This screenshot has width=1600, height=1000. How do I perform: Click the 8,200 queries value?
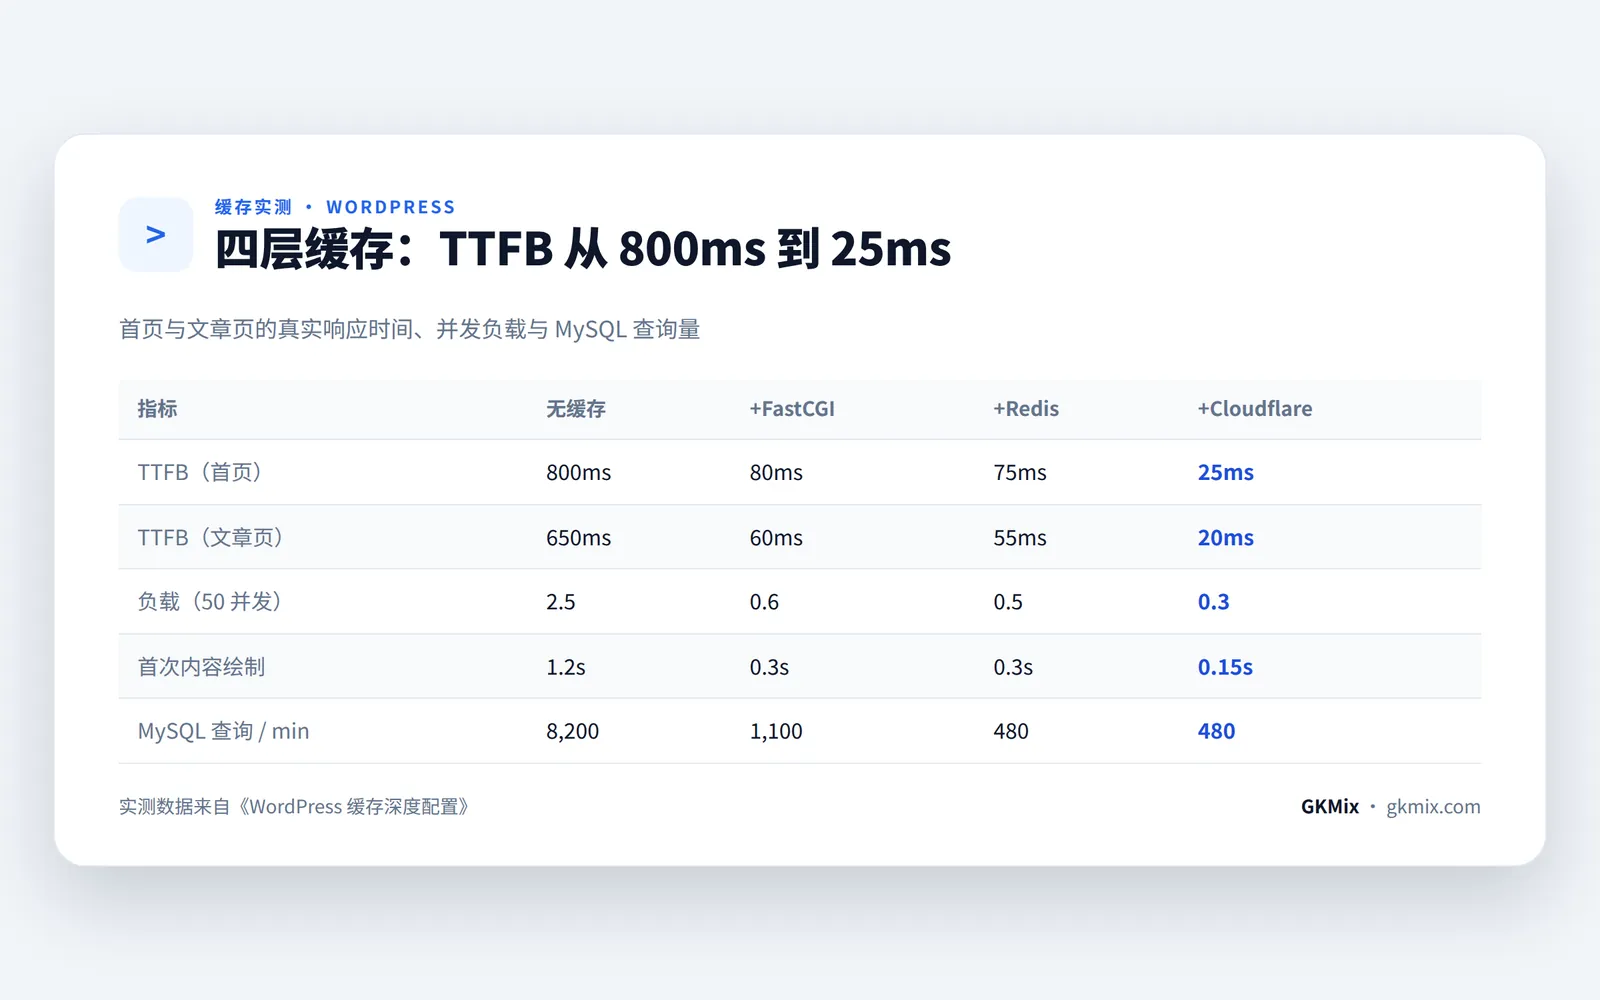[x=572, y=731]
